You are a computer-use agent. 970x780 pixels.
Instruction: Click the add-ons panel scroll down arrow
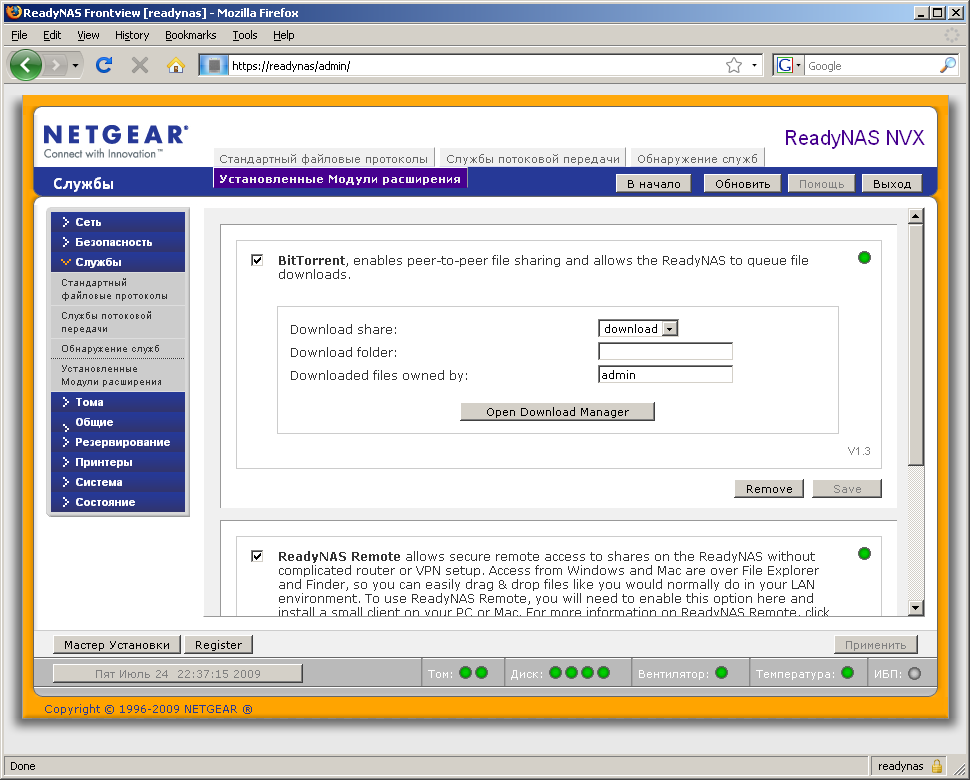pos(916,607)
